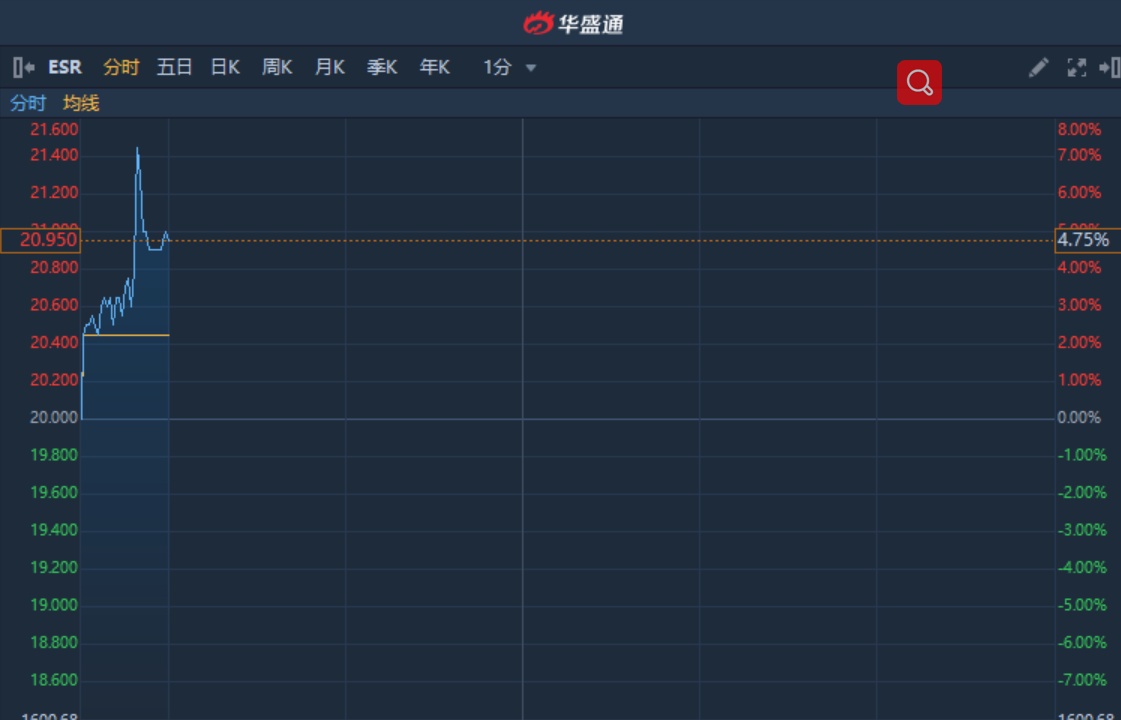Click the -3.00% percentage axis label

point(1082,530)
